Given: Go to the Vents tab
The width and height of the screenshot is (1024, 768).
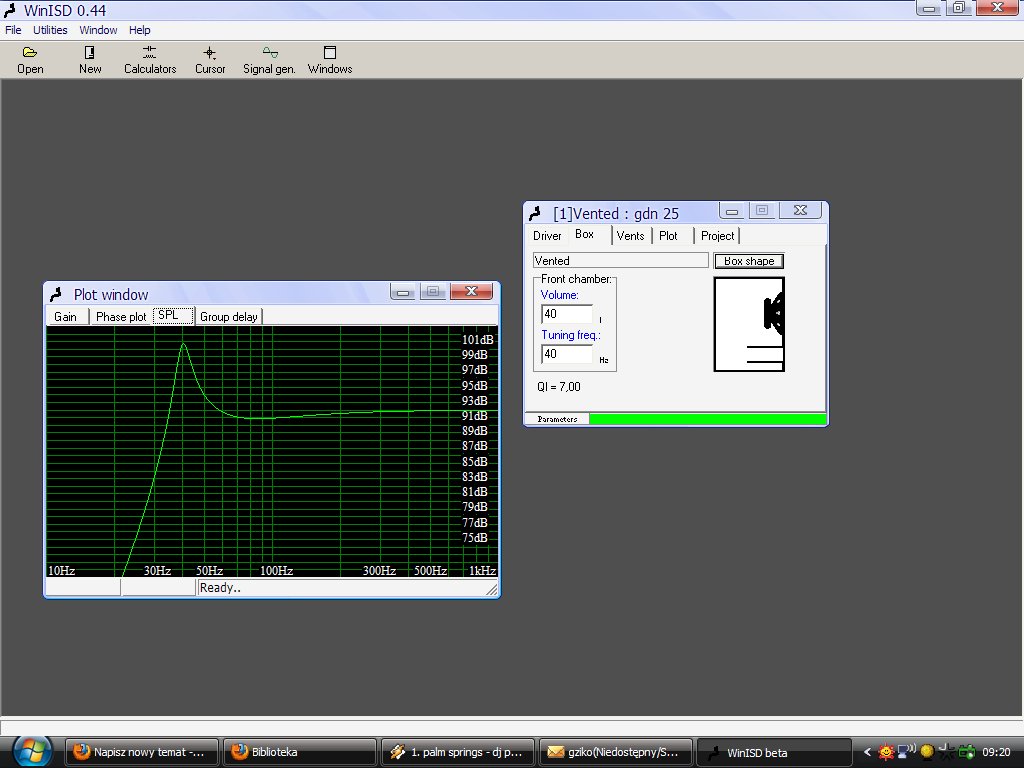Looking at the screenshot, I should (630, 236).
